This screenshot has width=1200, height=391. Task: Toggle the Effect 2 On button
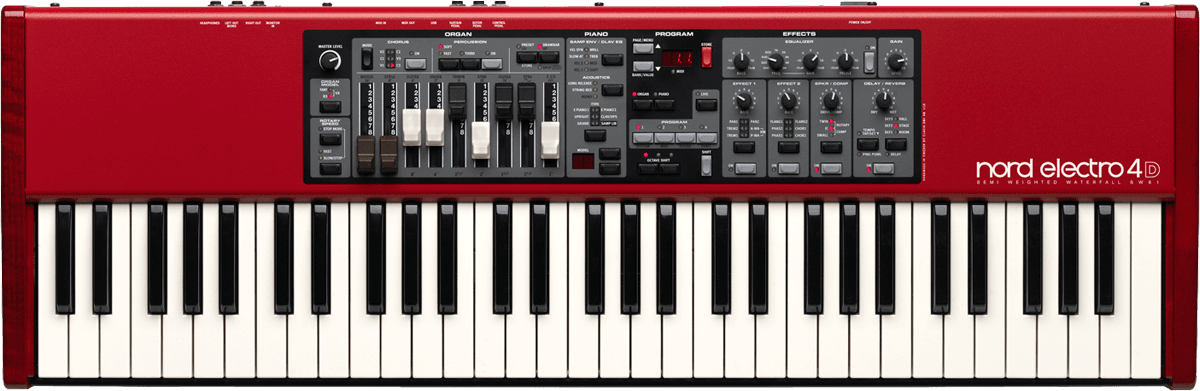(789, 168)
